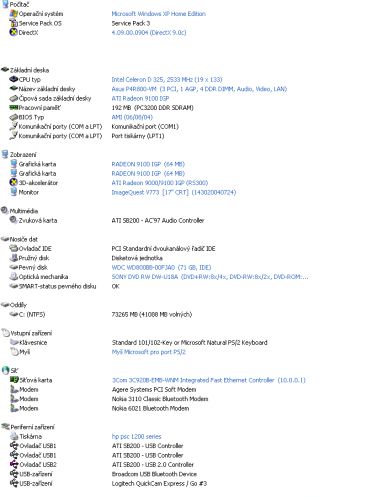Open the WDC WD800BB hard disk link
The width and height of the screenshot is (367, 500).
point(161,267)
